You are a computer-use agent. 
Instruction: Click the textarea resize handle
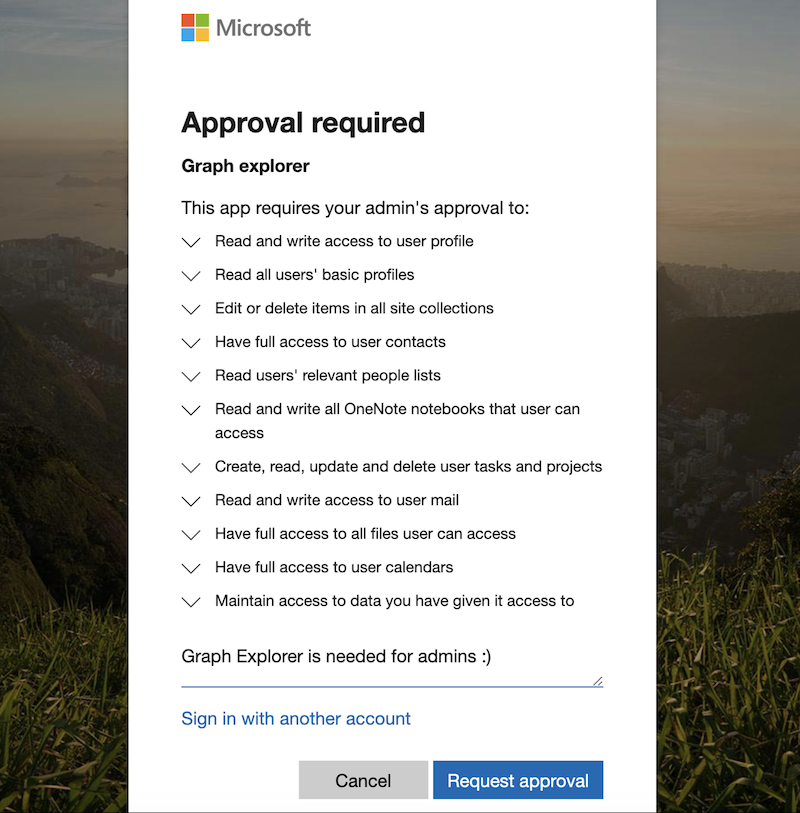[x=598, y=681]
